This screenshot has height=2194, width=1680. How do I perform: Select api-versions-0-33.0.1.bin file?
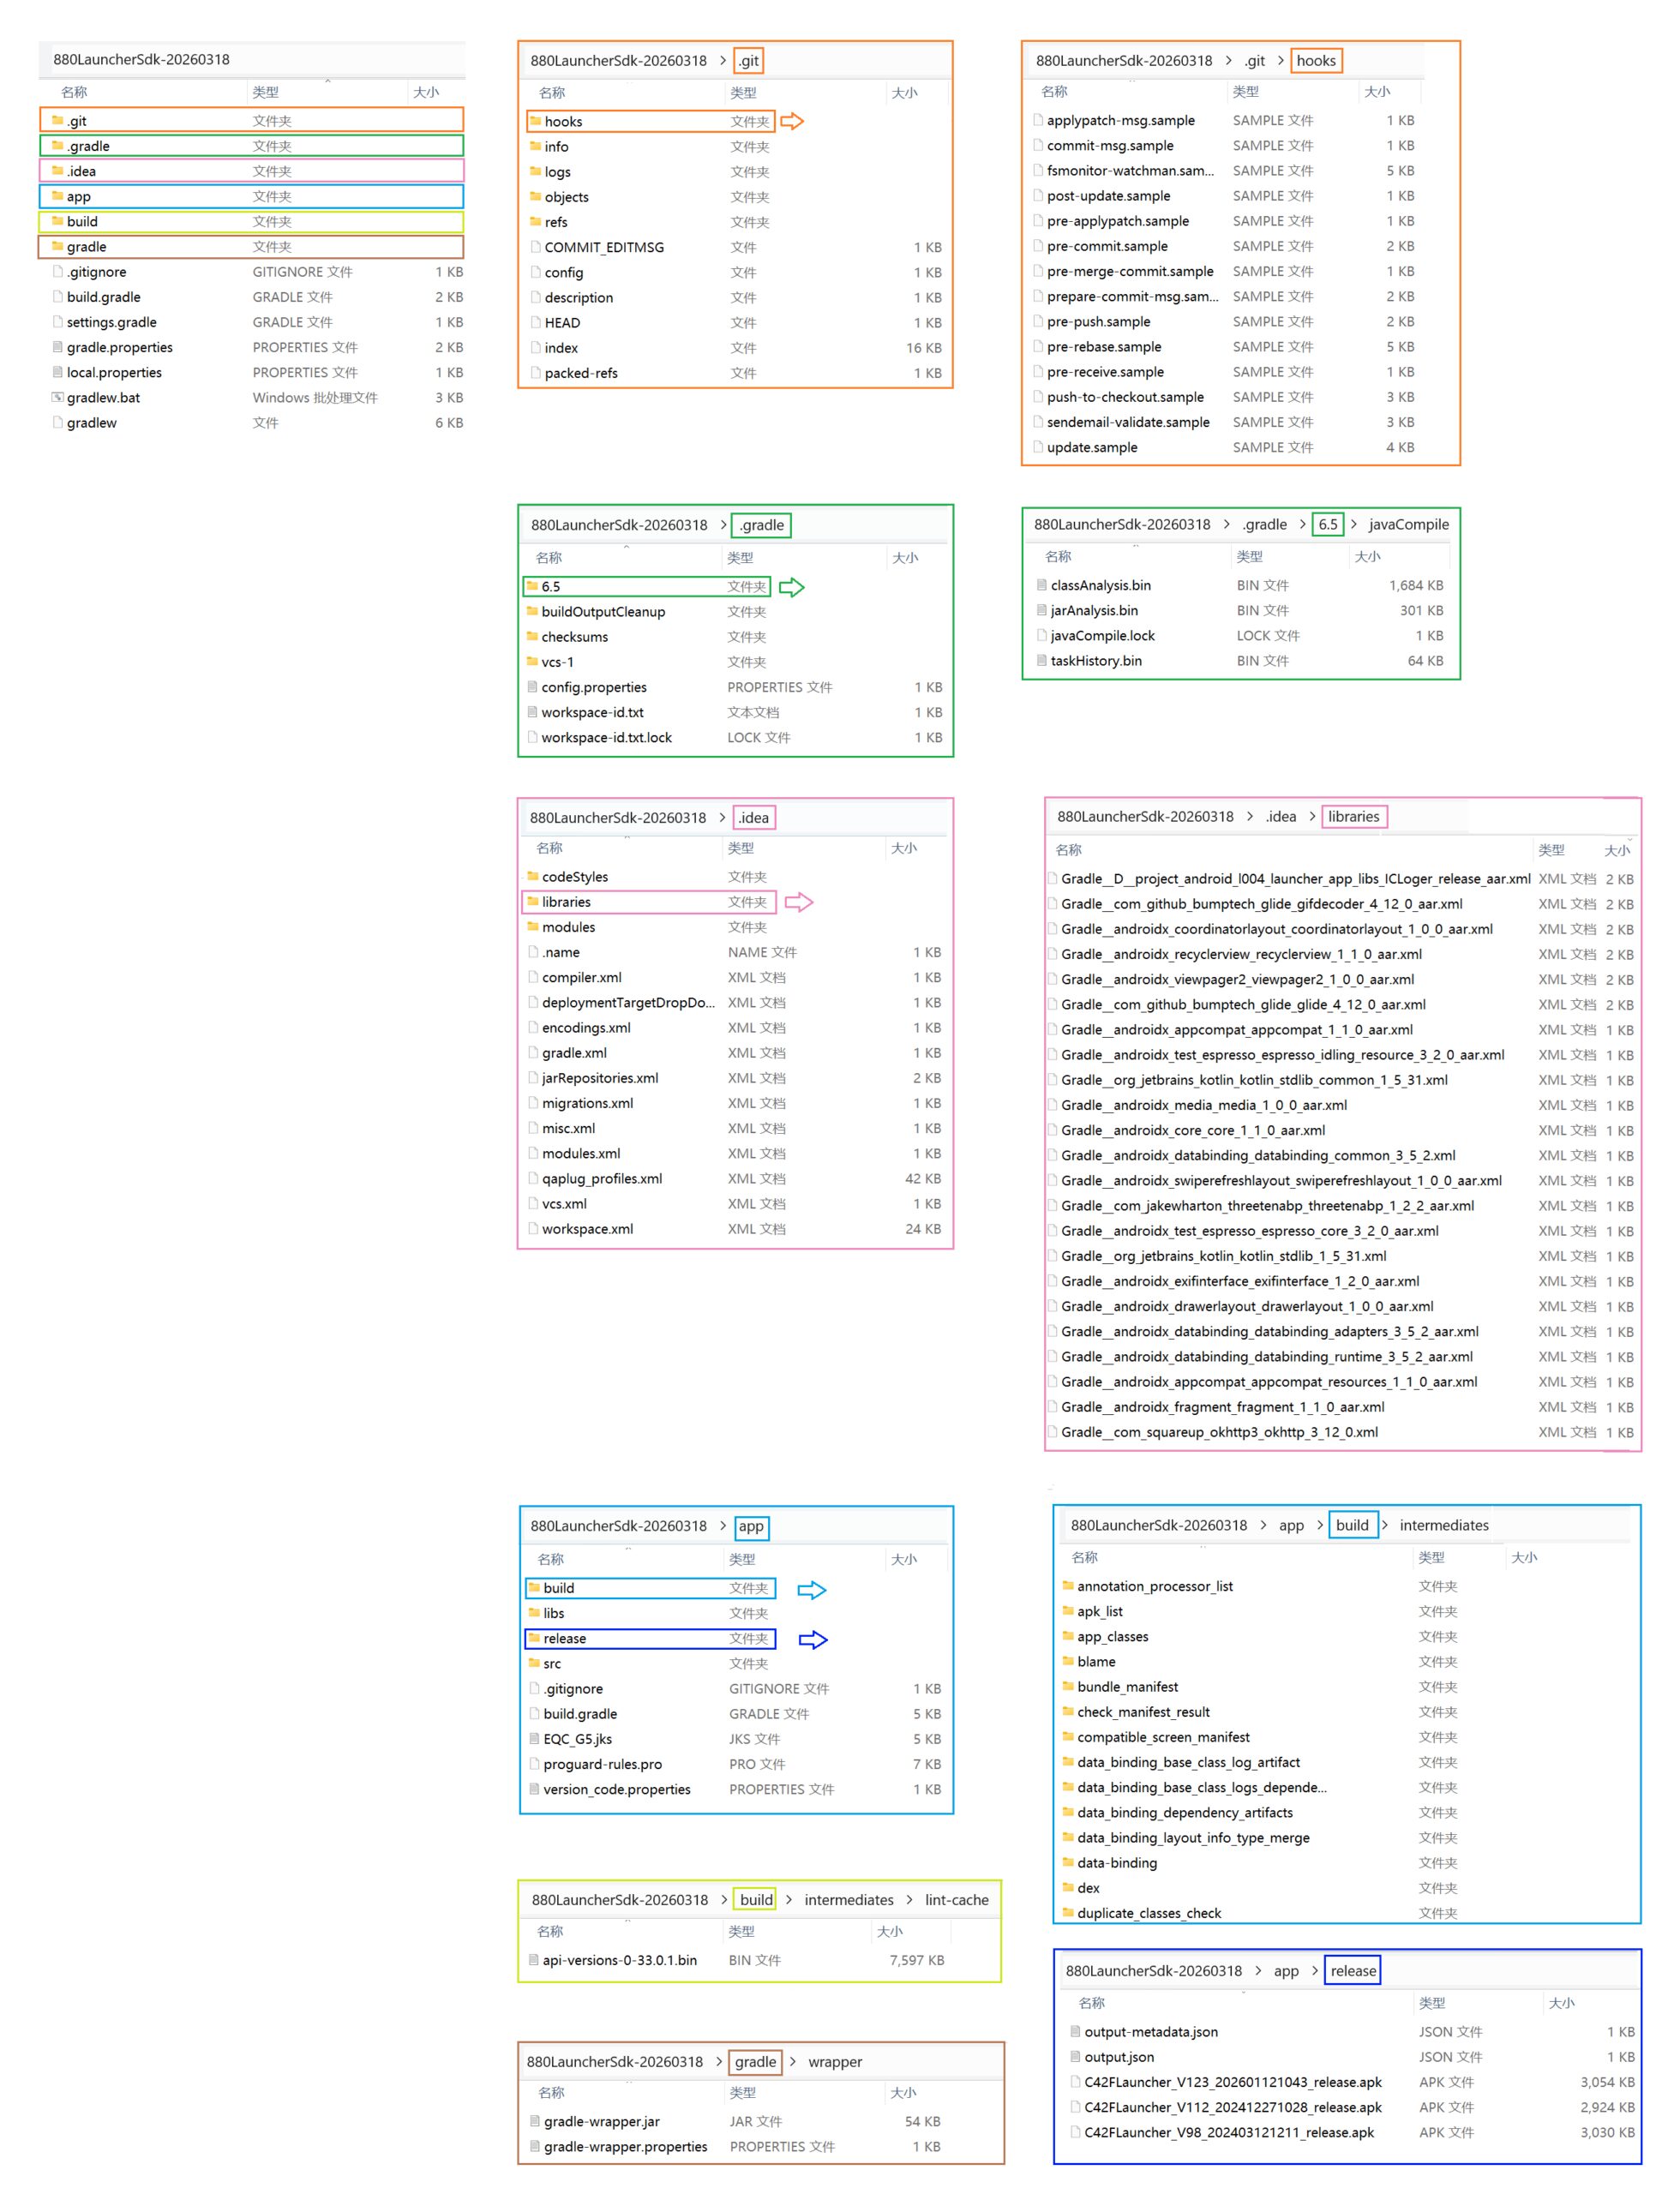(x=619, y=1960)
